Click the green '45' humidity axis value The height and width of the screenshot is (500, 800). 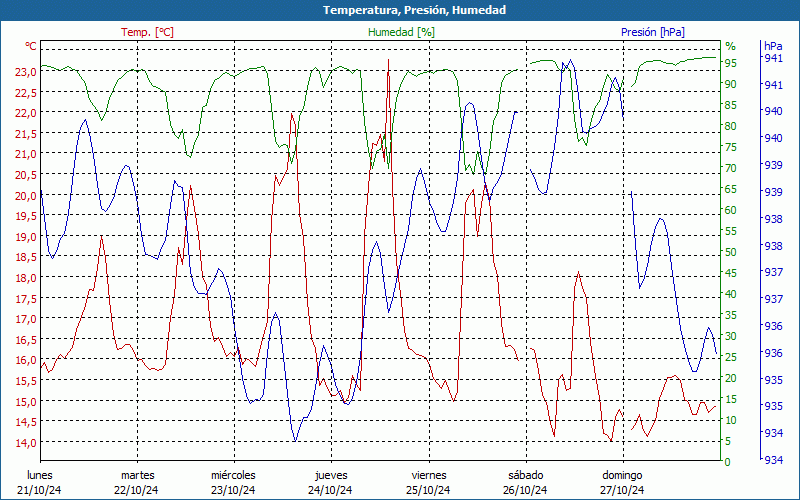(731, 273)
